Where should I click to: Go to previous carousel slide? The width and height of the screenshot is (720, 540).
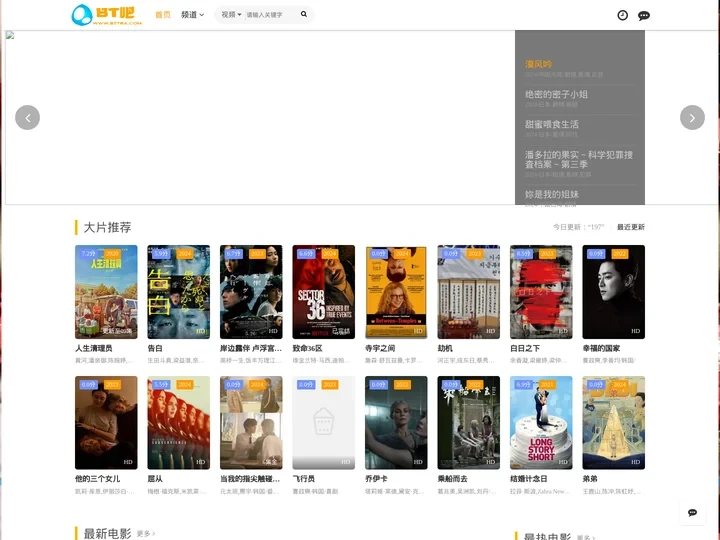(28, 118)
